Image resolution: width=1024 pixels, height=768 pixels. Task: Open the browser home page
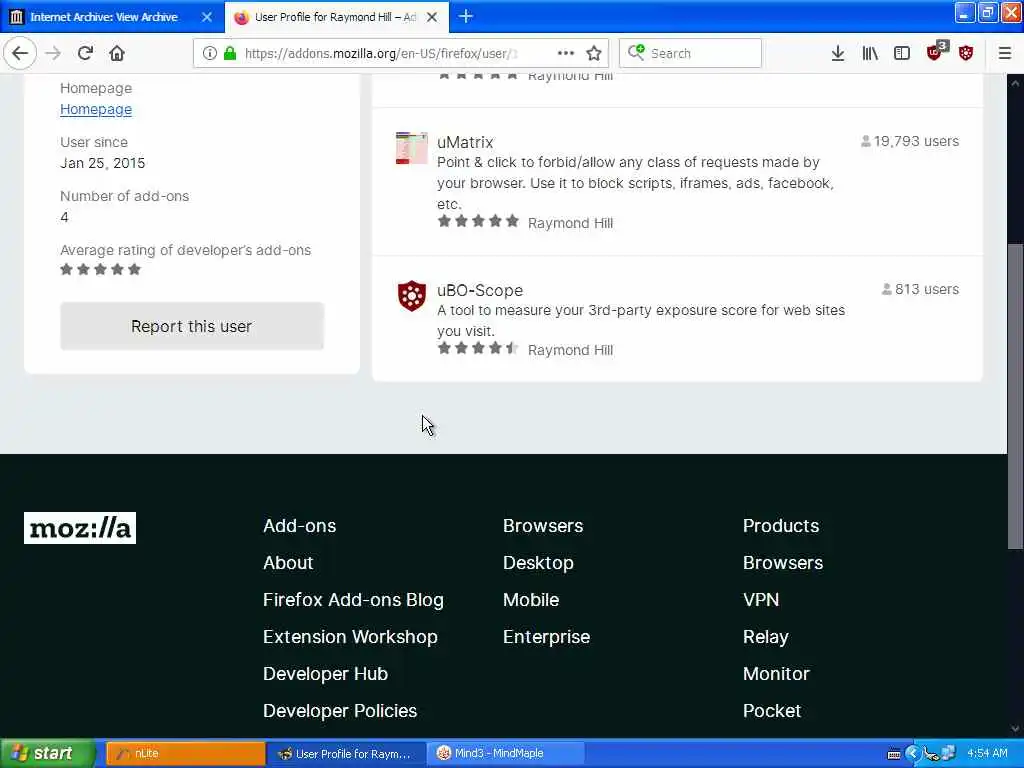[117, 53]
